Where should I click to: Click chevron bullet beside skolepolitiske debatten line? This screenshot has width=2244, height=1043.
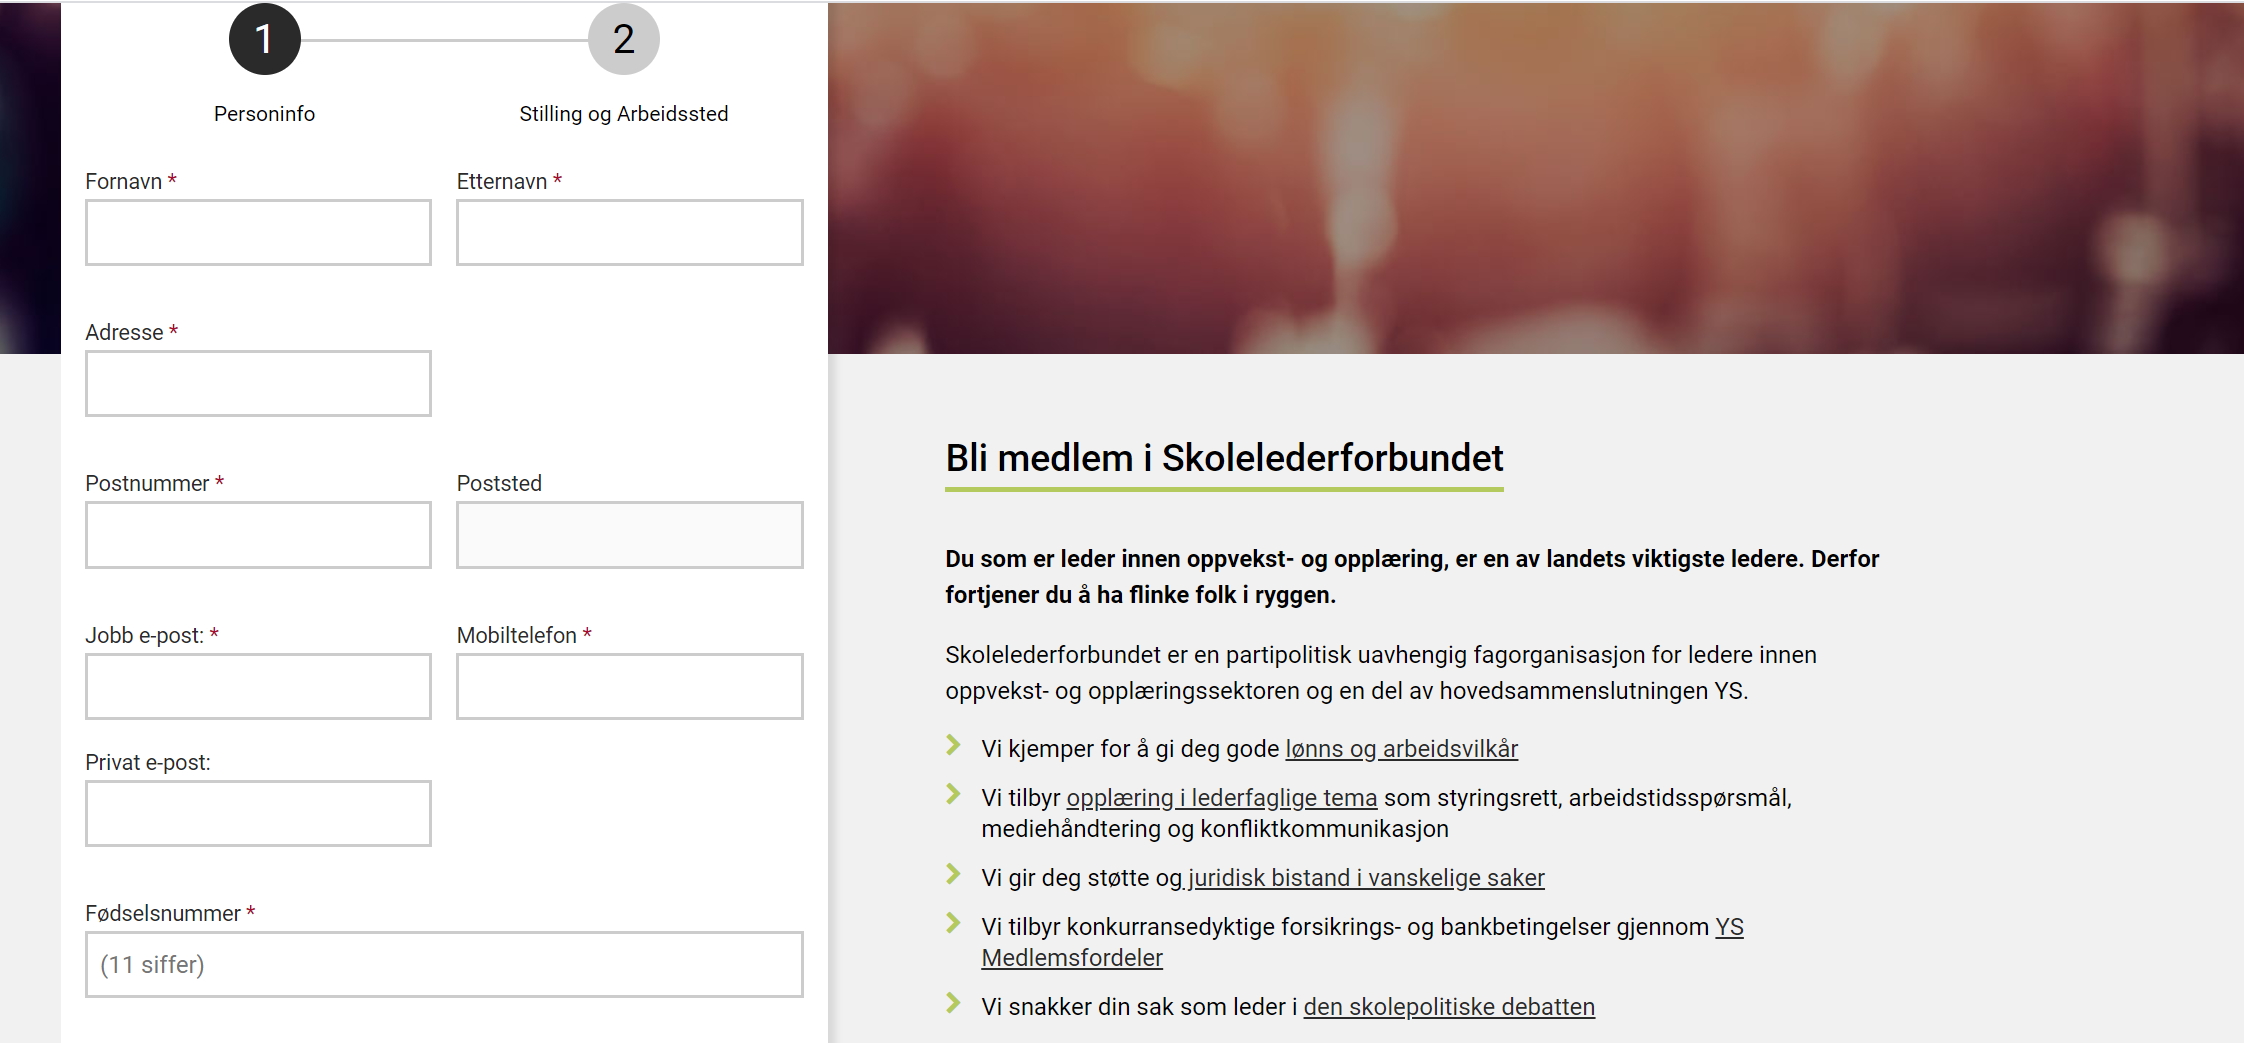953,1003
